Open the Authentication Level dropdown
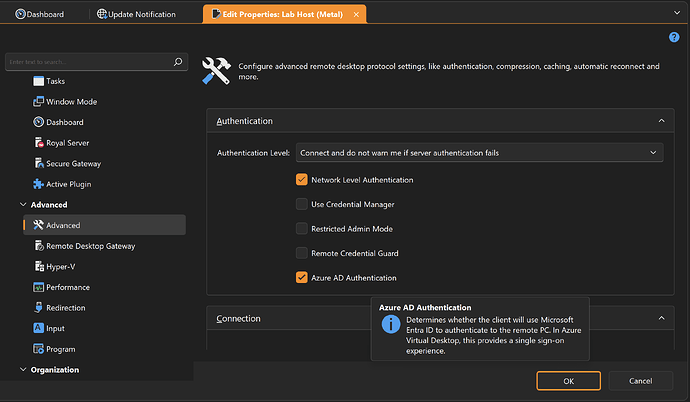Screen dimensions: 690x402 pos(479,152)
